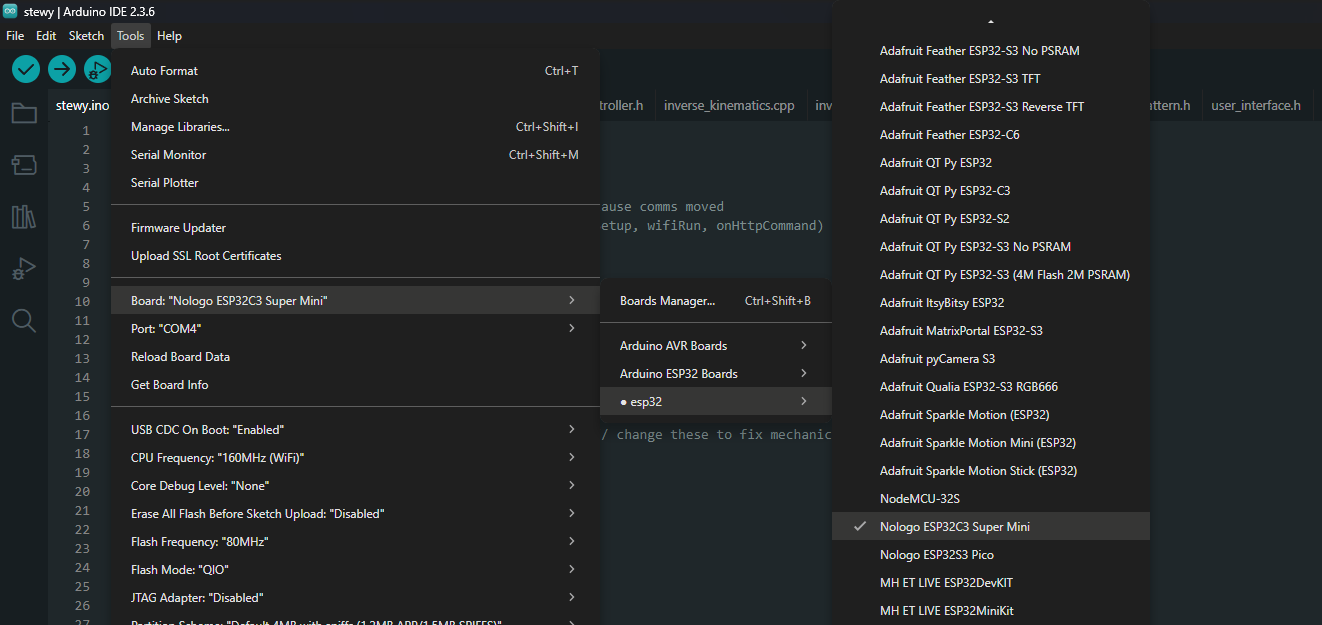The image size is (1322, 625).
Task: Expand the esp32 boards submenu
Action: (x=716, y=402)
